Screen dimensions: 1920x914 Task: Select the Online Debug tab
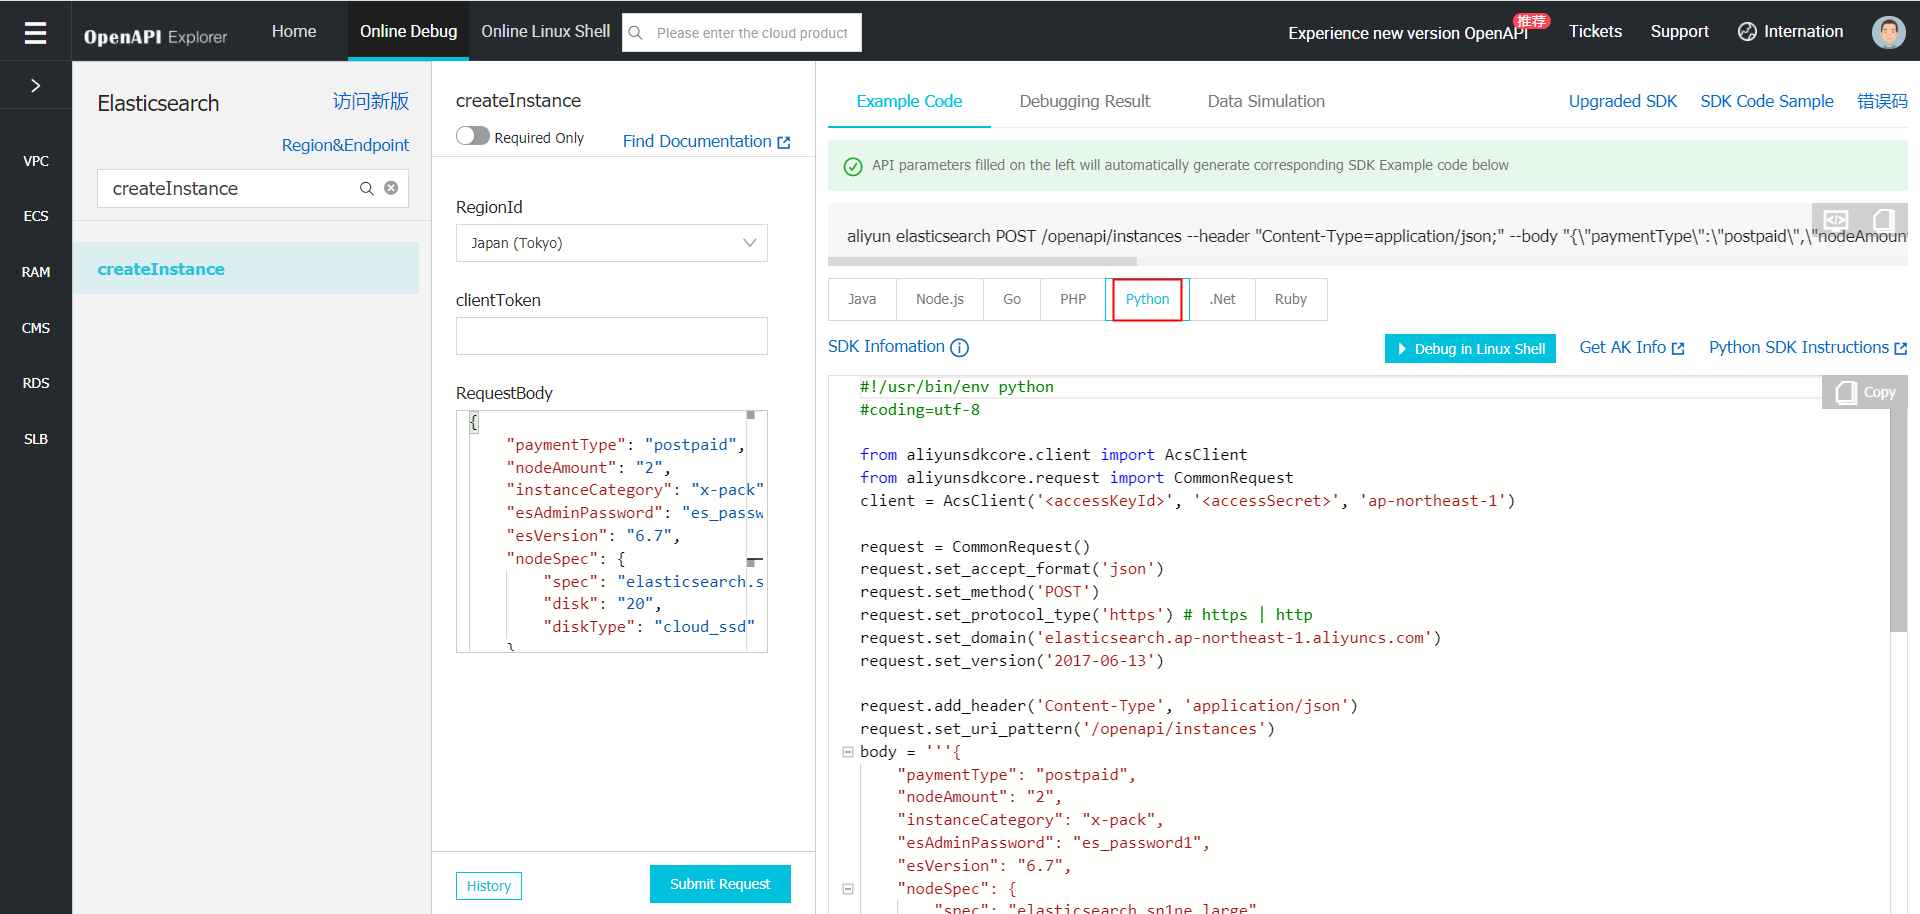pos(409,31)
